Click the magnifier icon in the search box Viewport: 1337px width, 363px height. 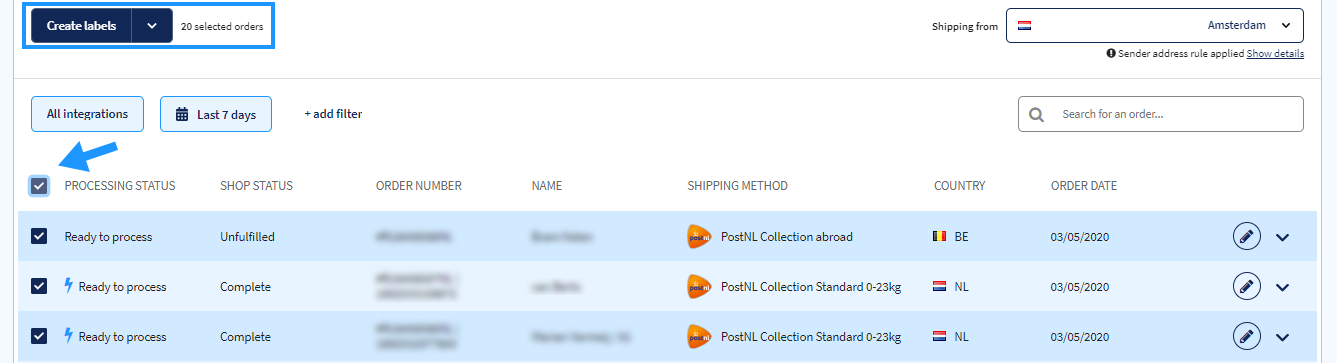click(x=1036, y=114)
